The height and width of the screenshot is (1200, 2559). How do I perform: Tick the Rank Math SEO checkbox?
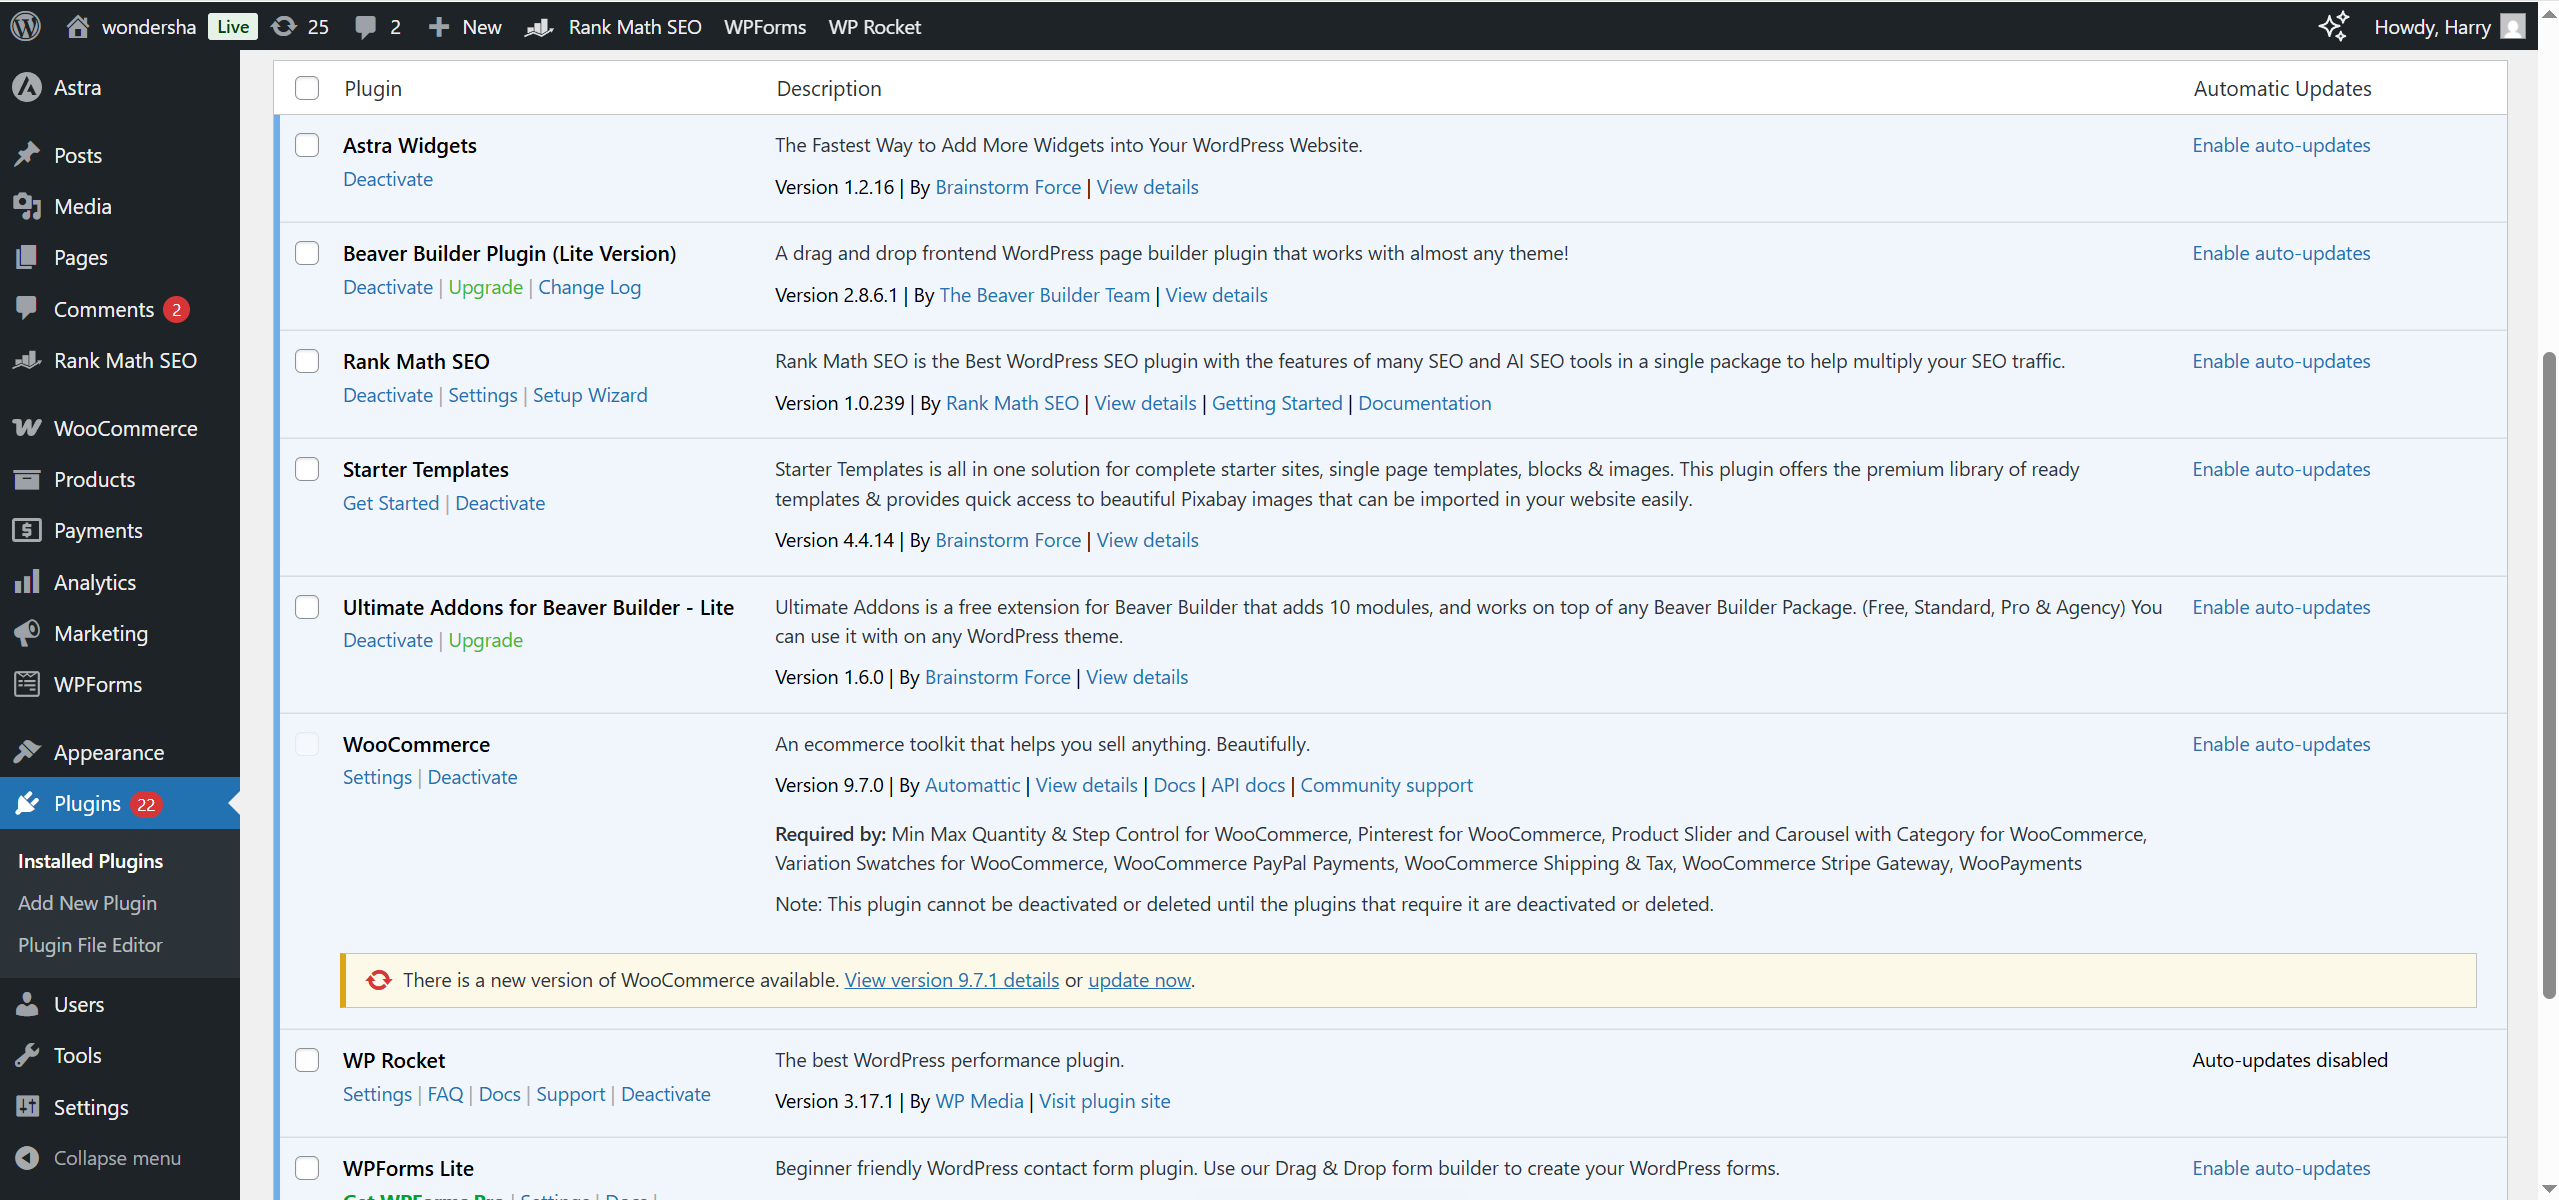307,361
